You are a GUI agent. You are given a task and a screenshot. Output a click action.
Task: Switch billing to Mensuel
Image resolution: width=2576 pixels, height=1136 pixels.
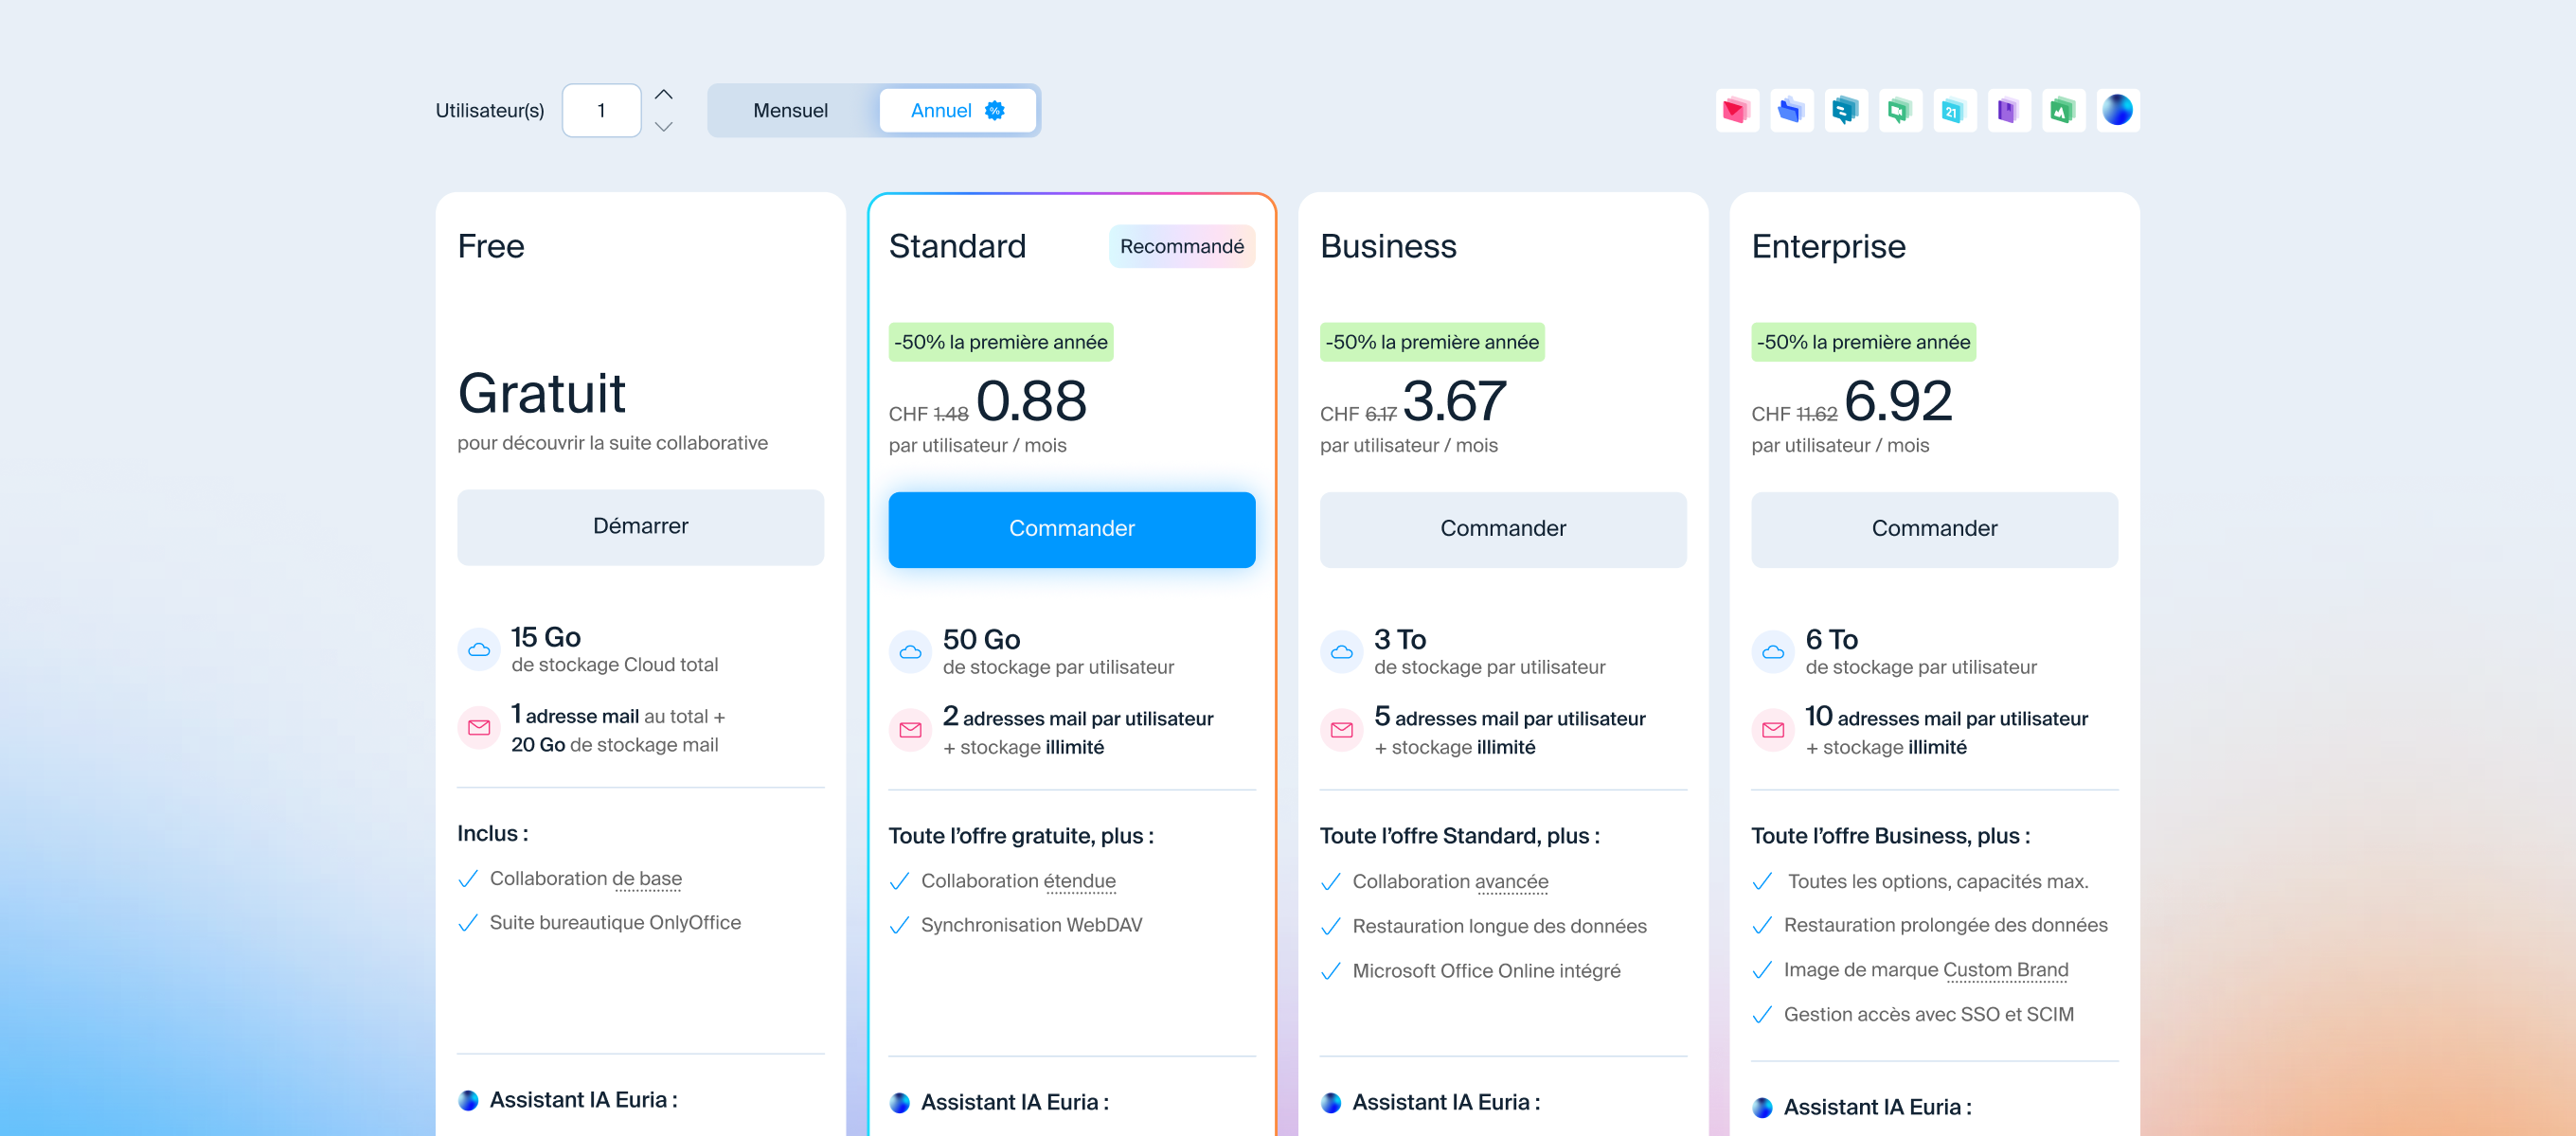[790, 110]
